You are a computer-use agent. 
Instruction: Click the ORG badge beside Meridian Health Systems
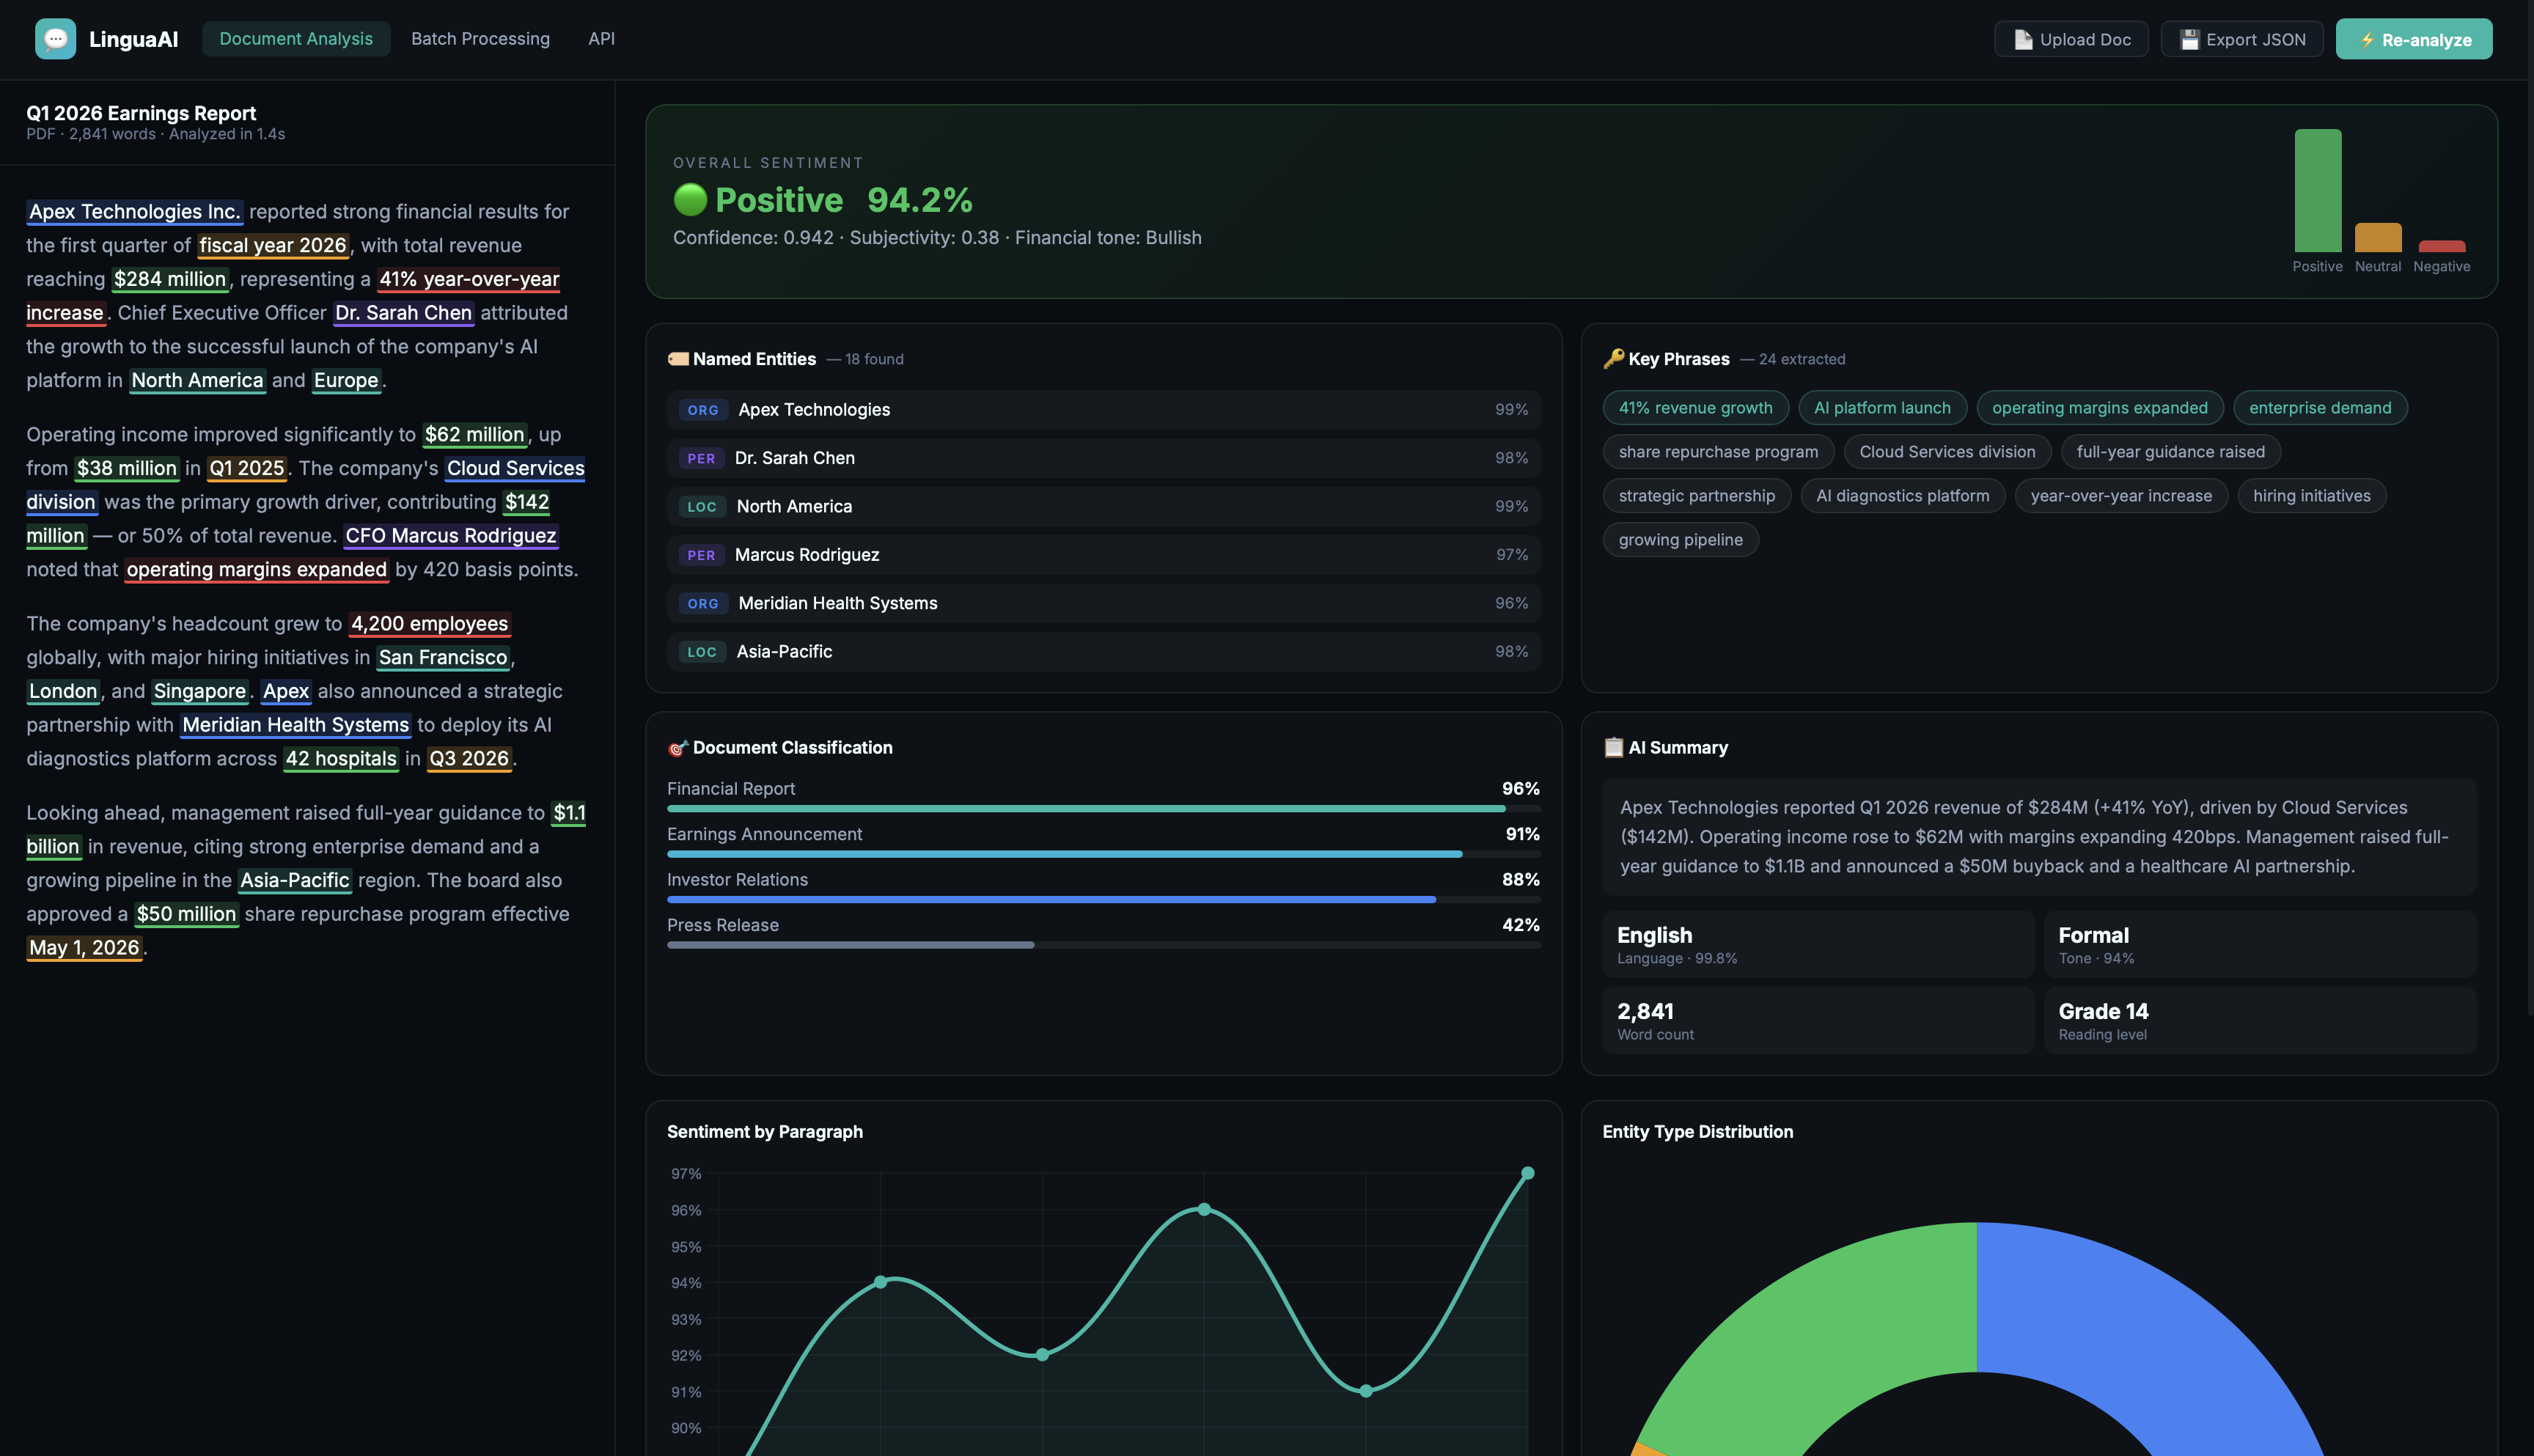(703, 603)
